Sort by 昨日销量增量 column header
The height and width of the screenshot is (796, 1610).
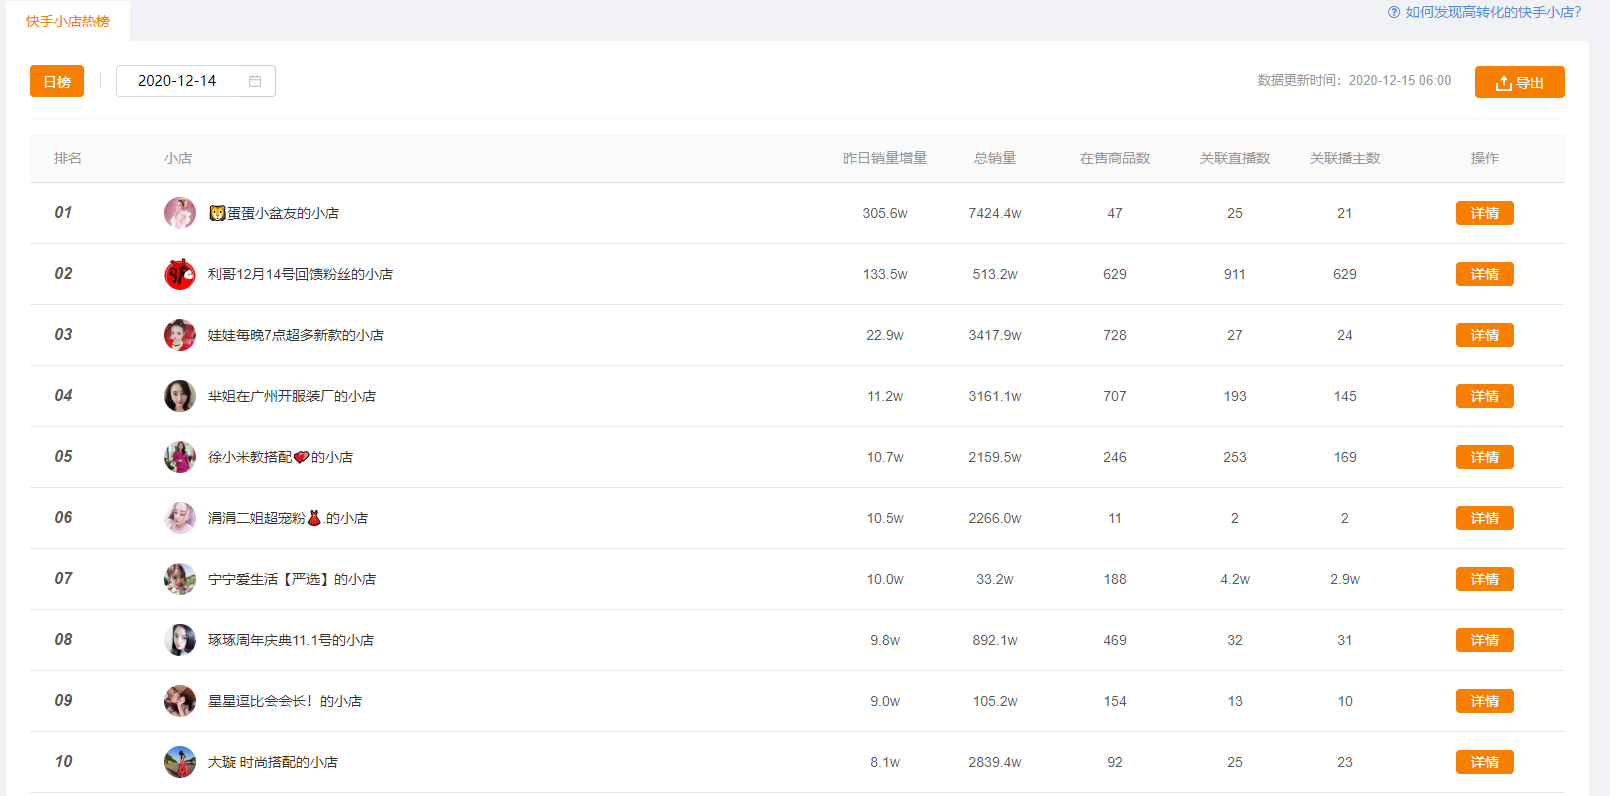(x=885, y=158)
